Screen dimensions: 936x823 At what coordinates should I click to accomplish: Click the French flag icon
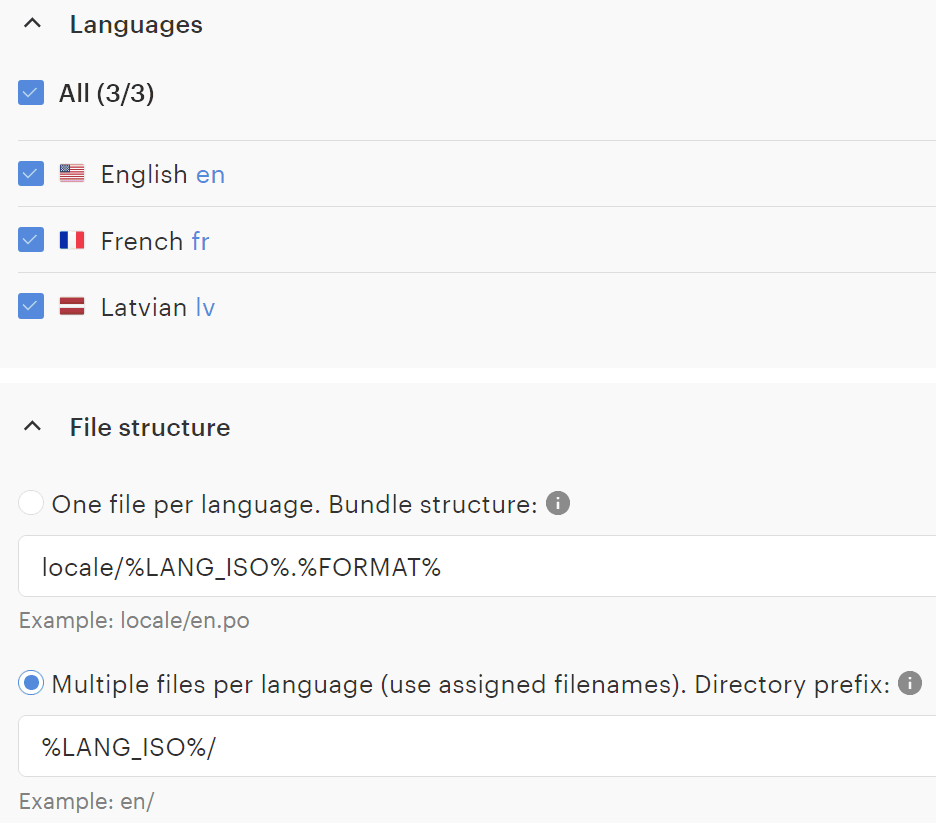point(72,241)
